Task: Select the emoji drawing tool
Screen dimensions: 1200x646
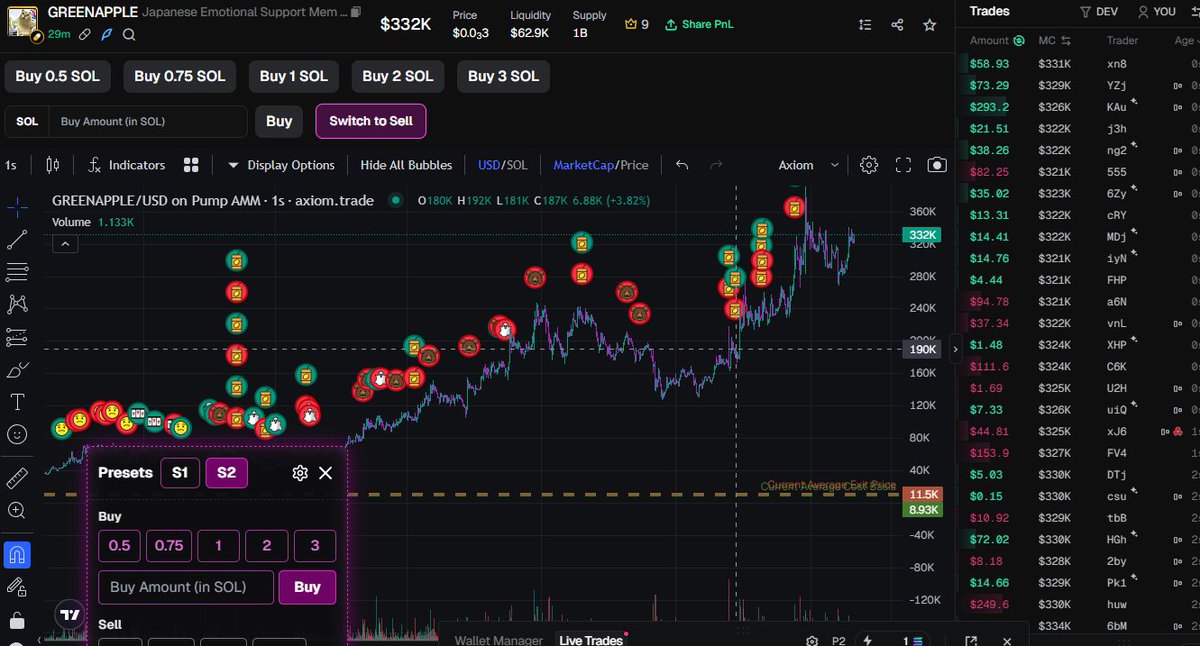Action: pyautogui.click(x=16, y=434)
